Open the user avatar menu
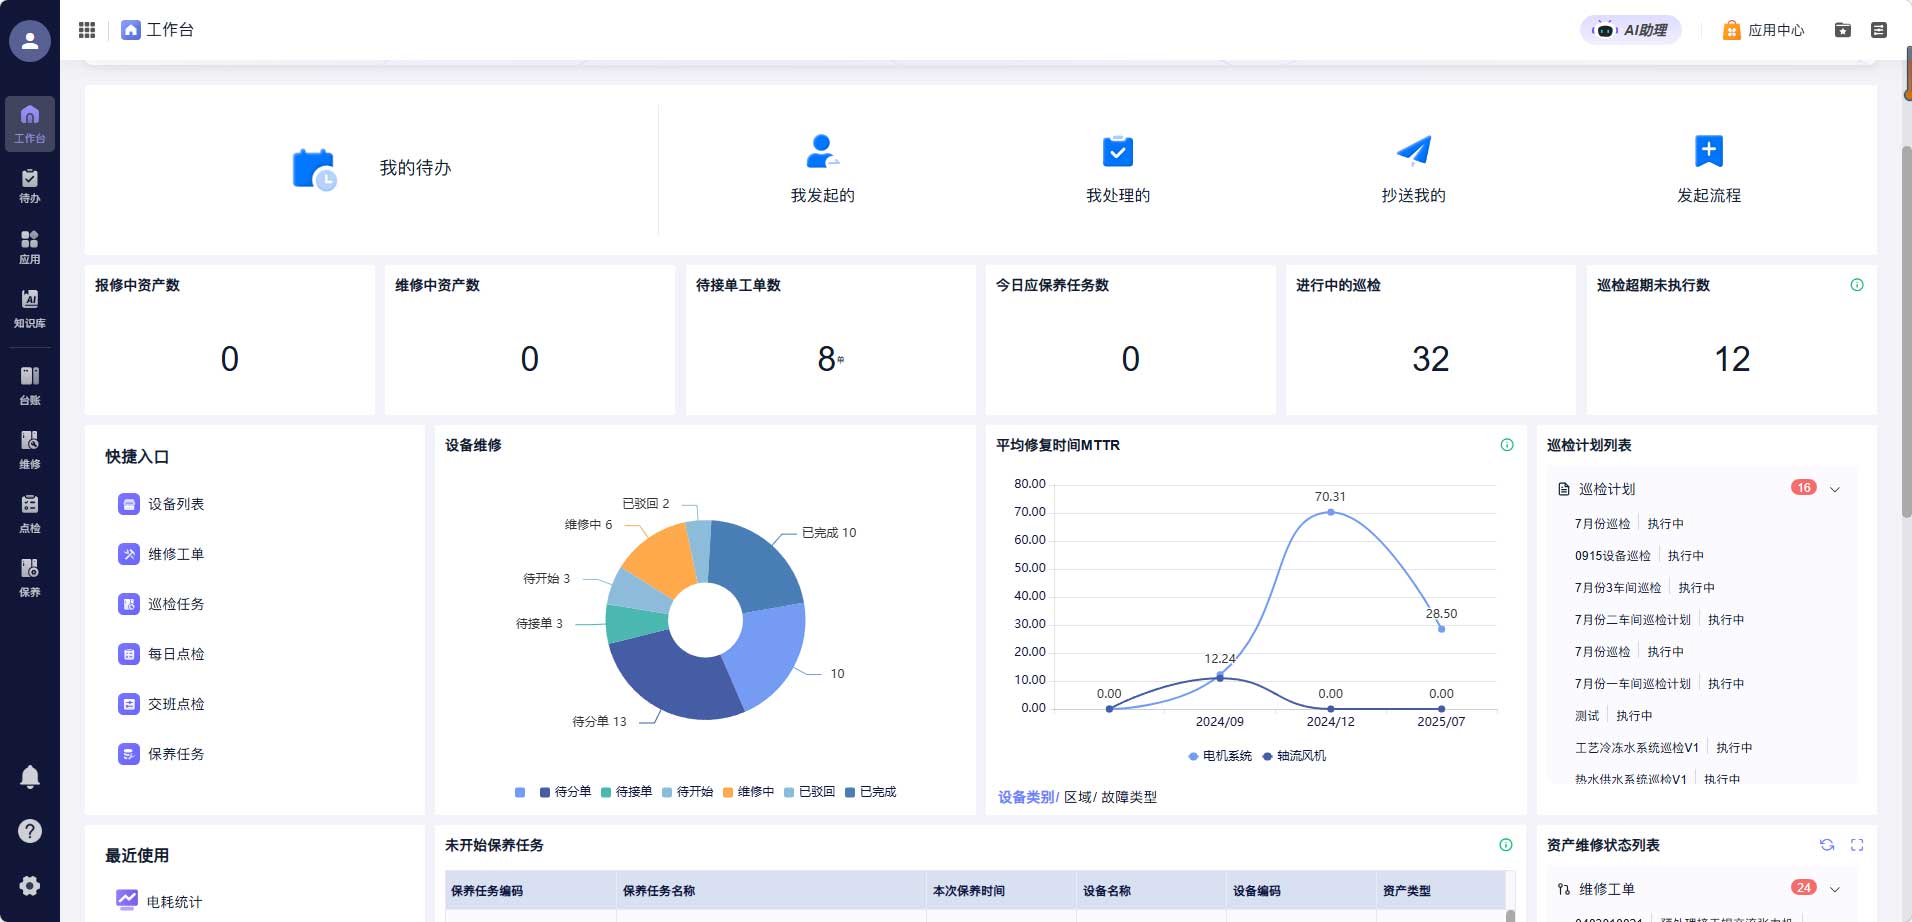The width and height of the screenshot is (1912, 922). [30, 41]
